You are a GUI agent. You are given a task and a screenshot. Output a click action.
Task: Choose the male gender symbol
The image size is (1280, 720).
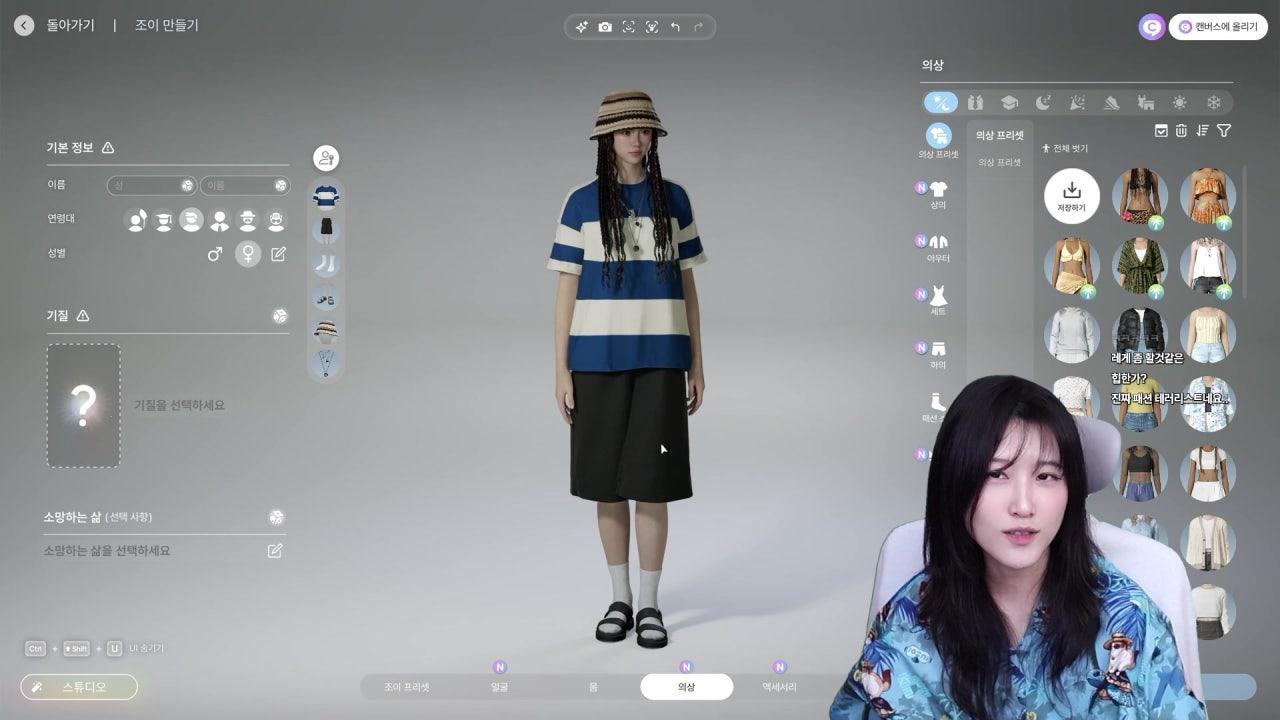point(215,254)
